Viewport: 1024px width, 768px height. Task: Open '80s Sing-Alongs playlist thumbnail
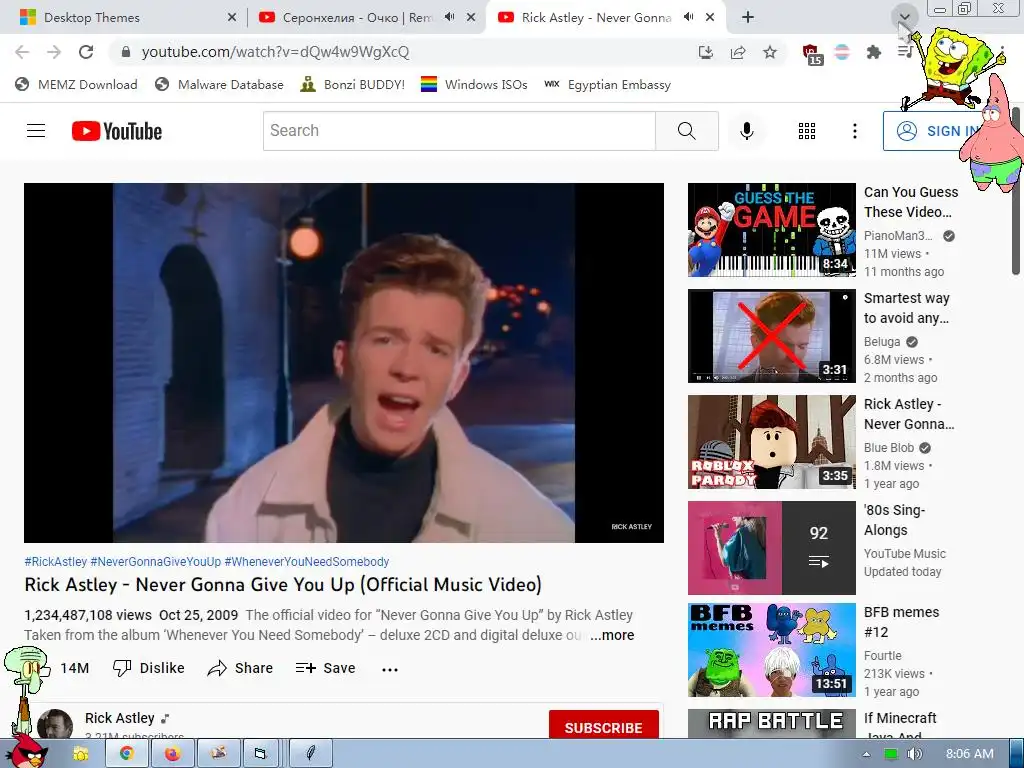click(x=771, y=547)
